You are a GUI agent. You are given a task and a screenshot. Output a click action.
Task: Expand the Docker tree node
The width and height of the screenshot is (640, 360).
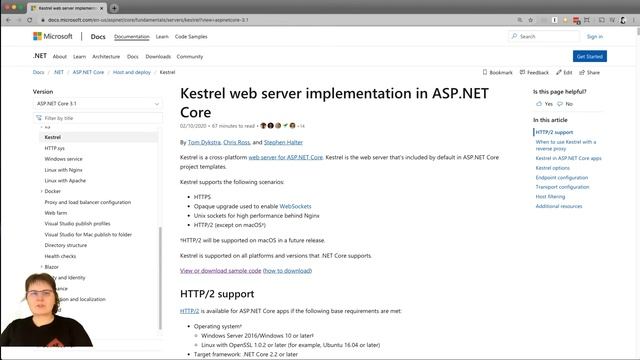[x=42, y=191]
